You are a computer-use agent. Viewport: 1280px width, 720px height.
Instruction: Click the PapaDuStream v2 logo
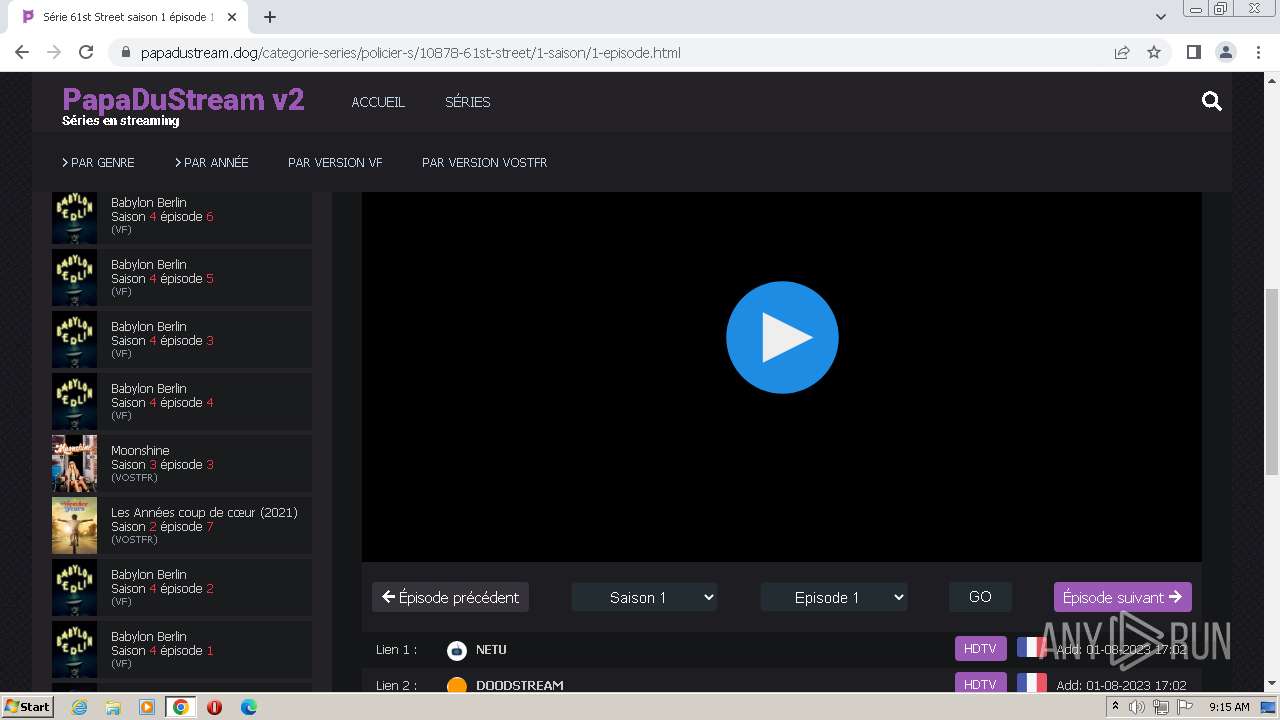click(183, 100)
